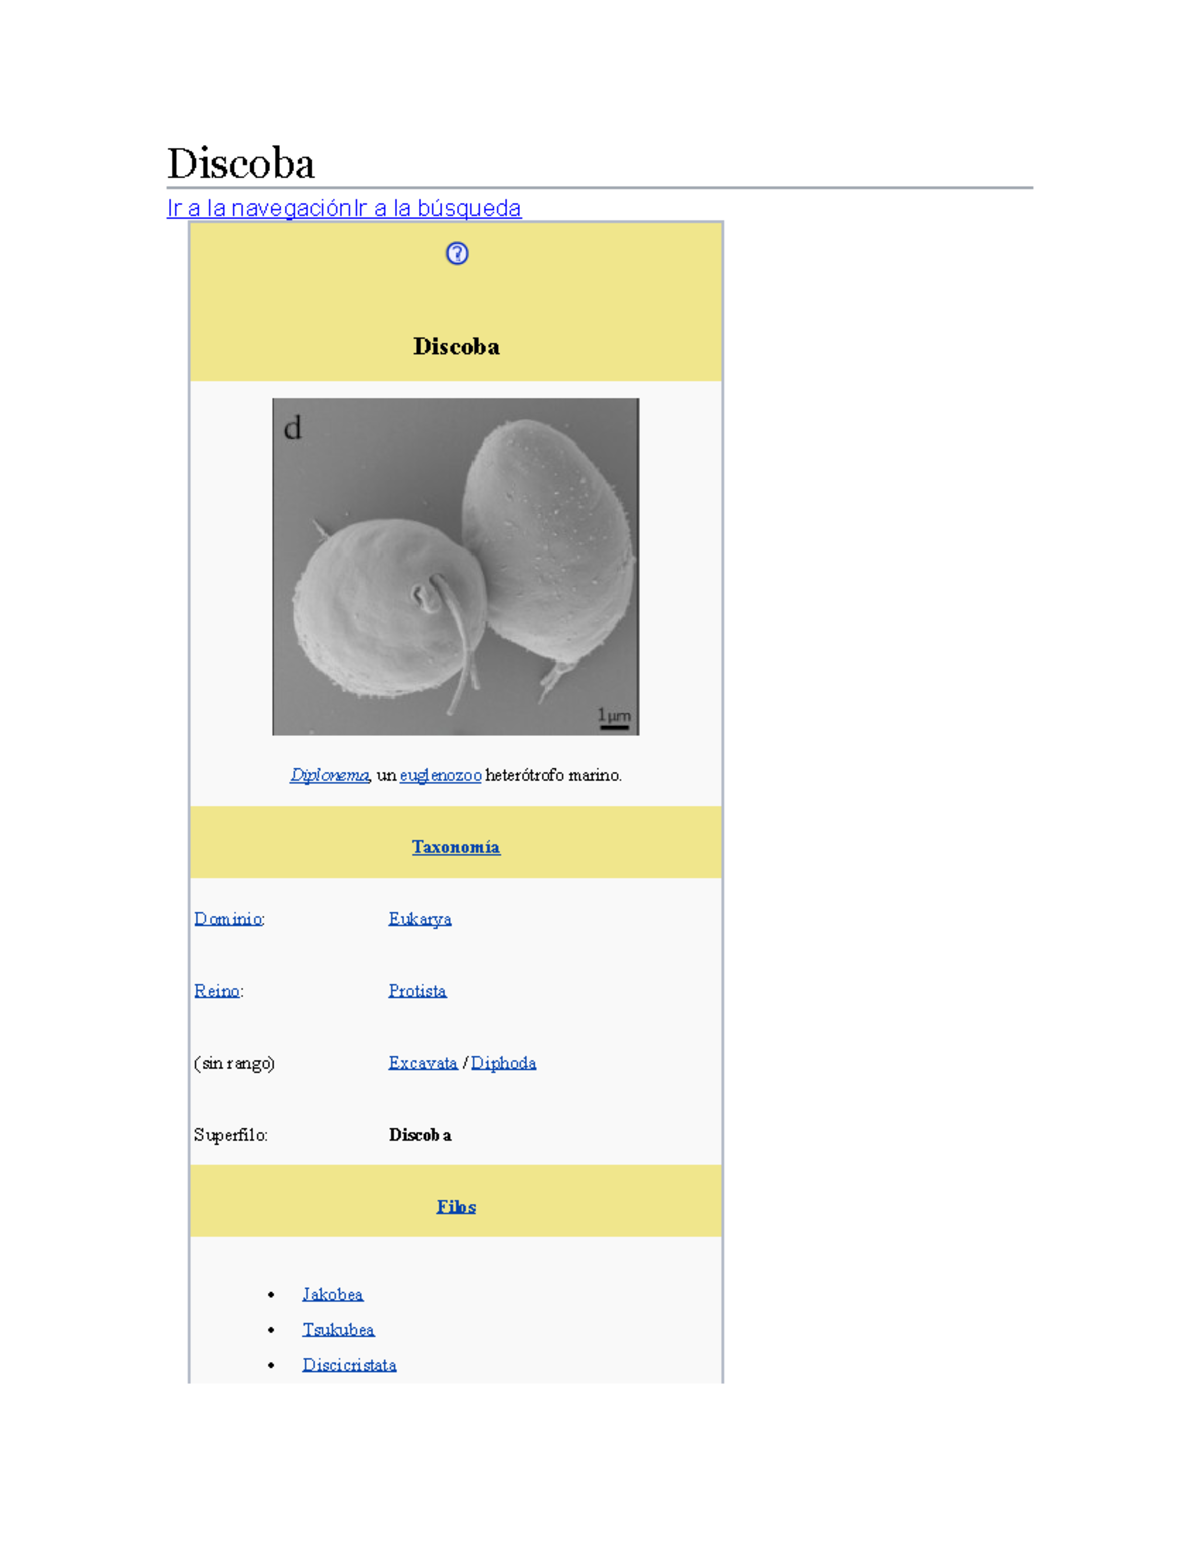Click the Reino label link
The image size is (1200, 1553).
point(217,991)
